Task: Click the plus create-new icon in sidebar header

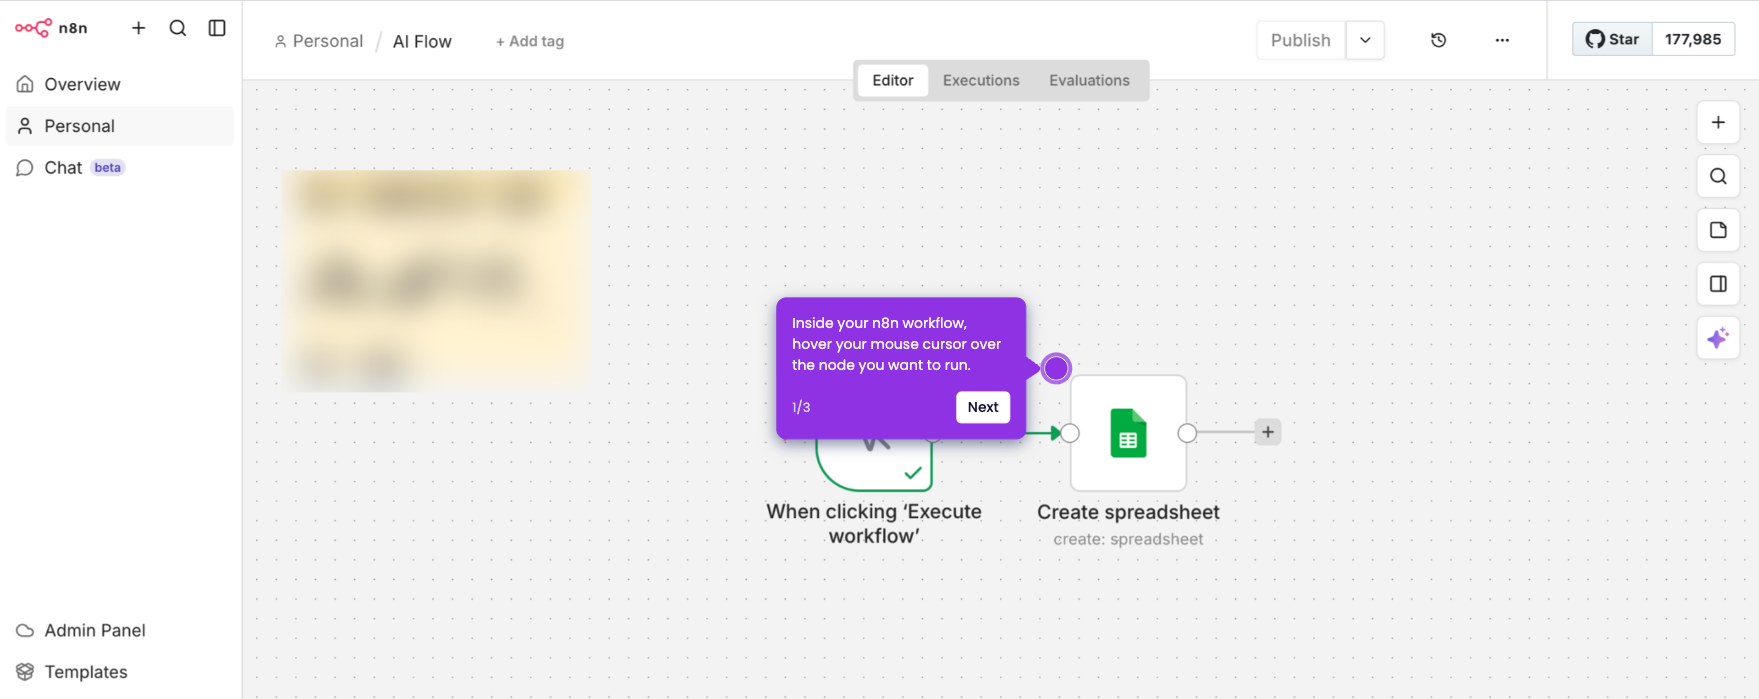Action: (x=139, y=28)
